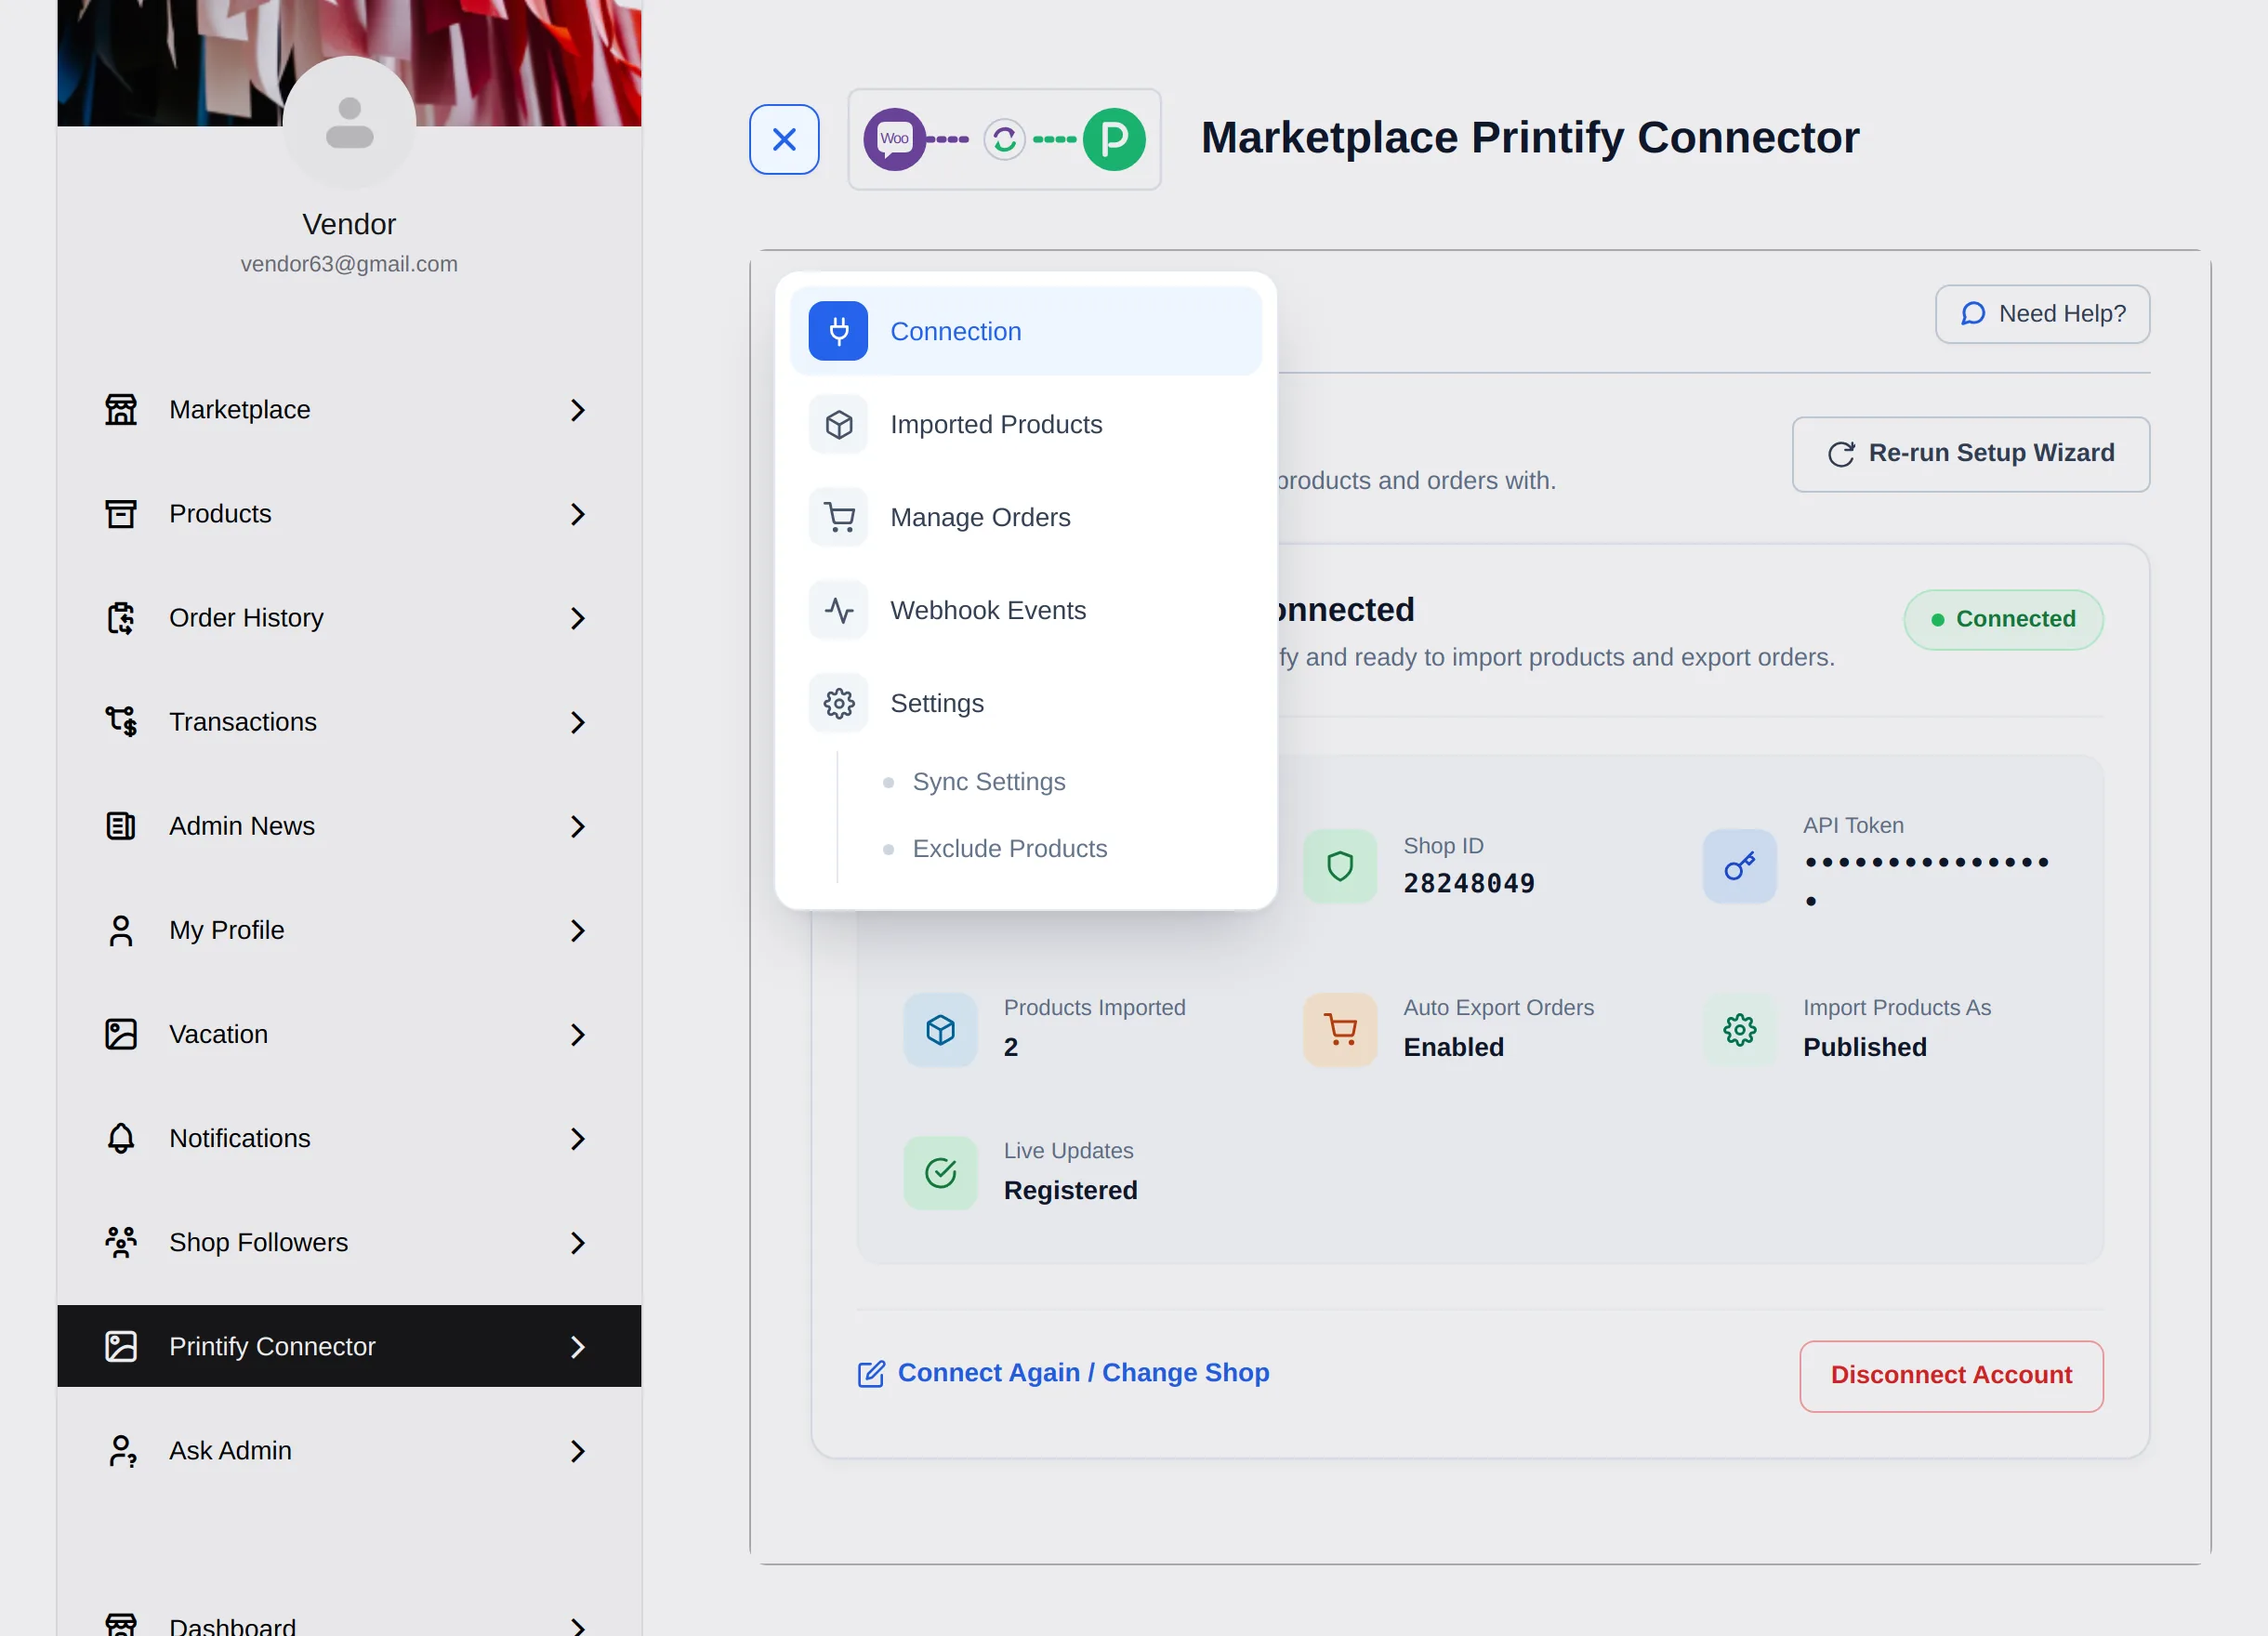Viewport: 2268px width, 1636px height.
Task: Expand the Vacation chevron
Action: [577, 1034]
